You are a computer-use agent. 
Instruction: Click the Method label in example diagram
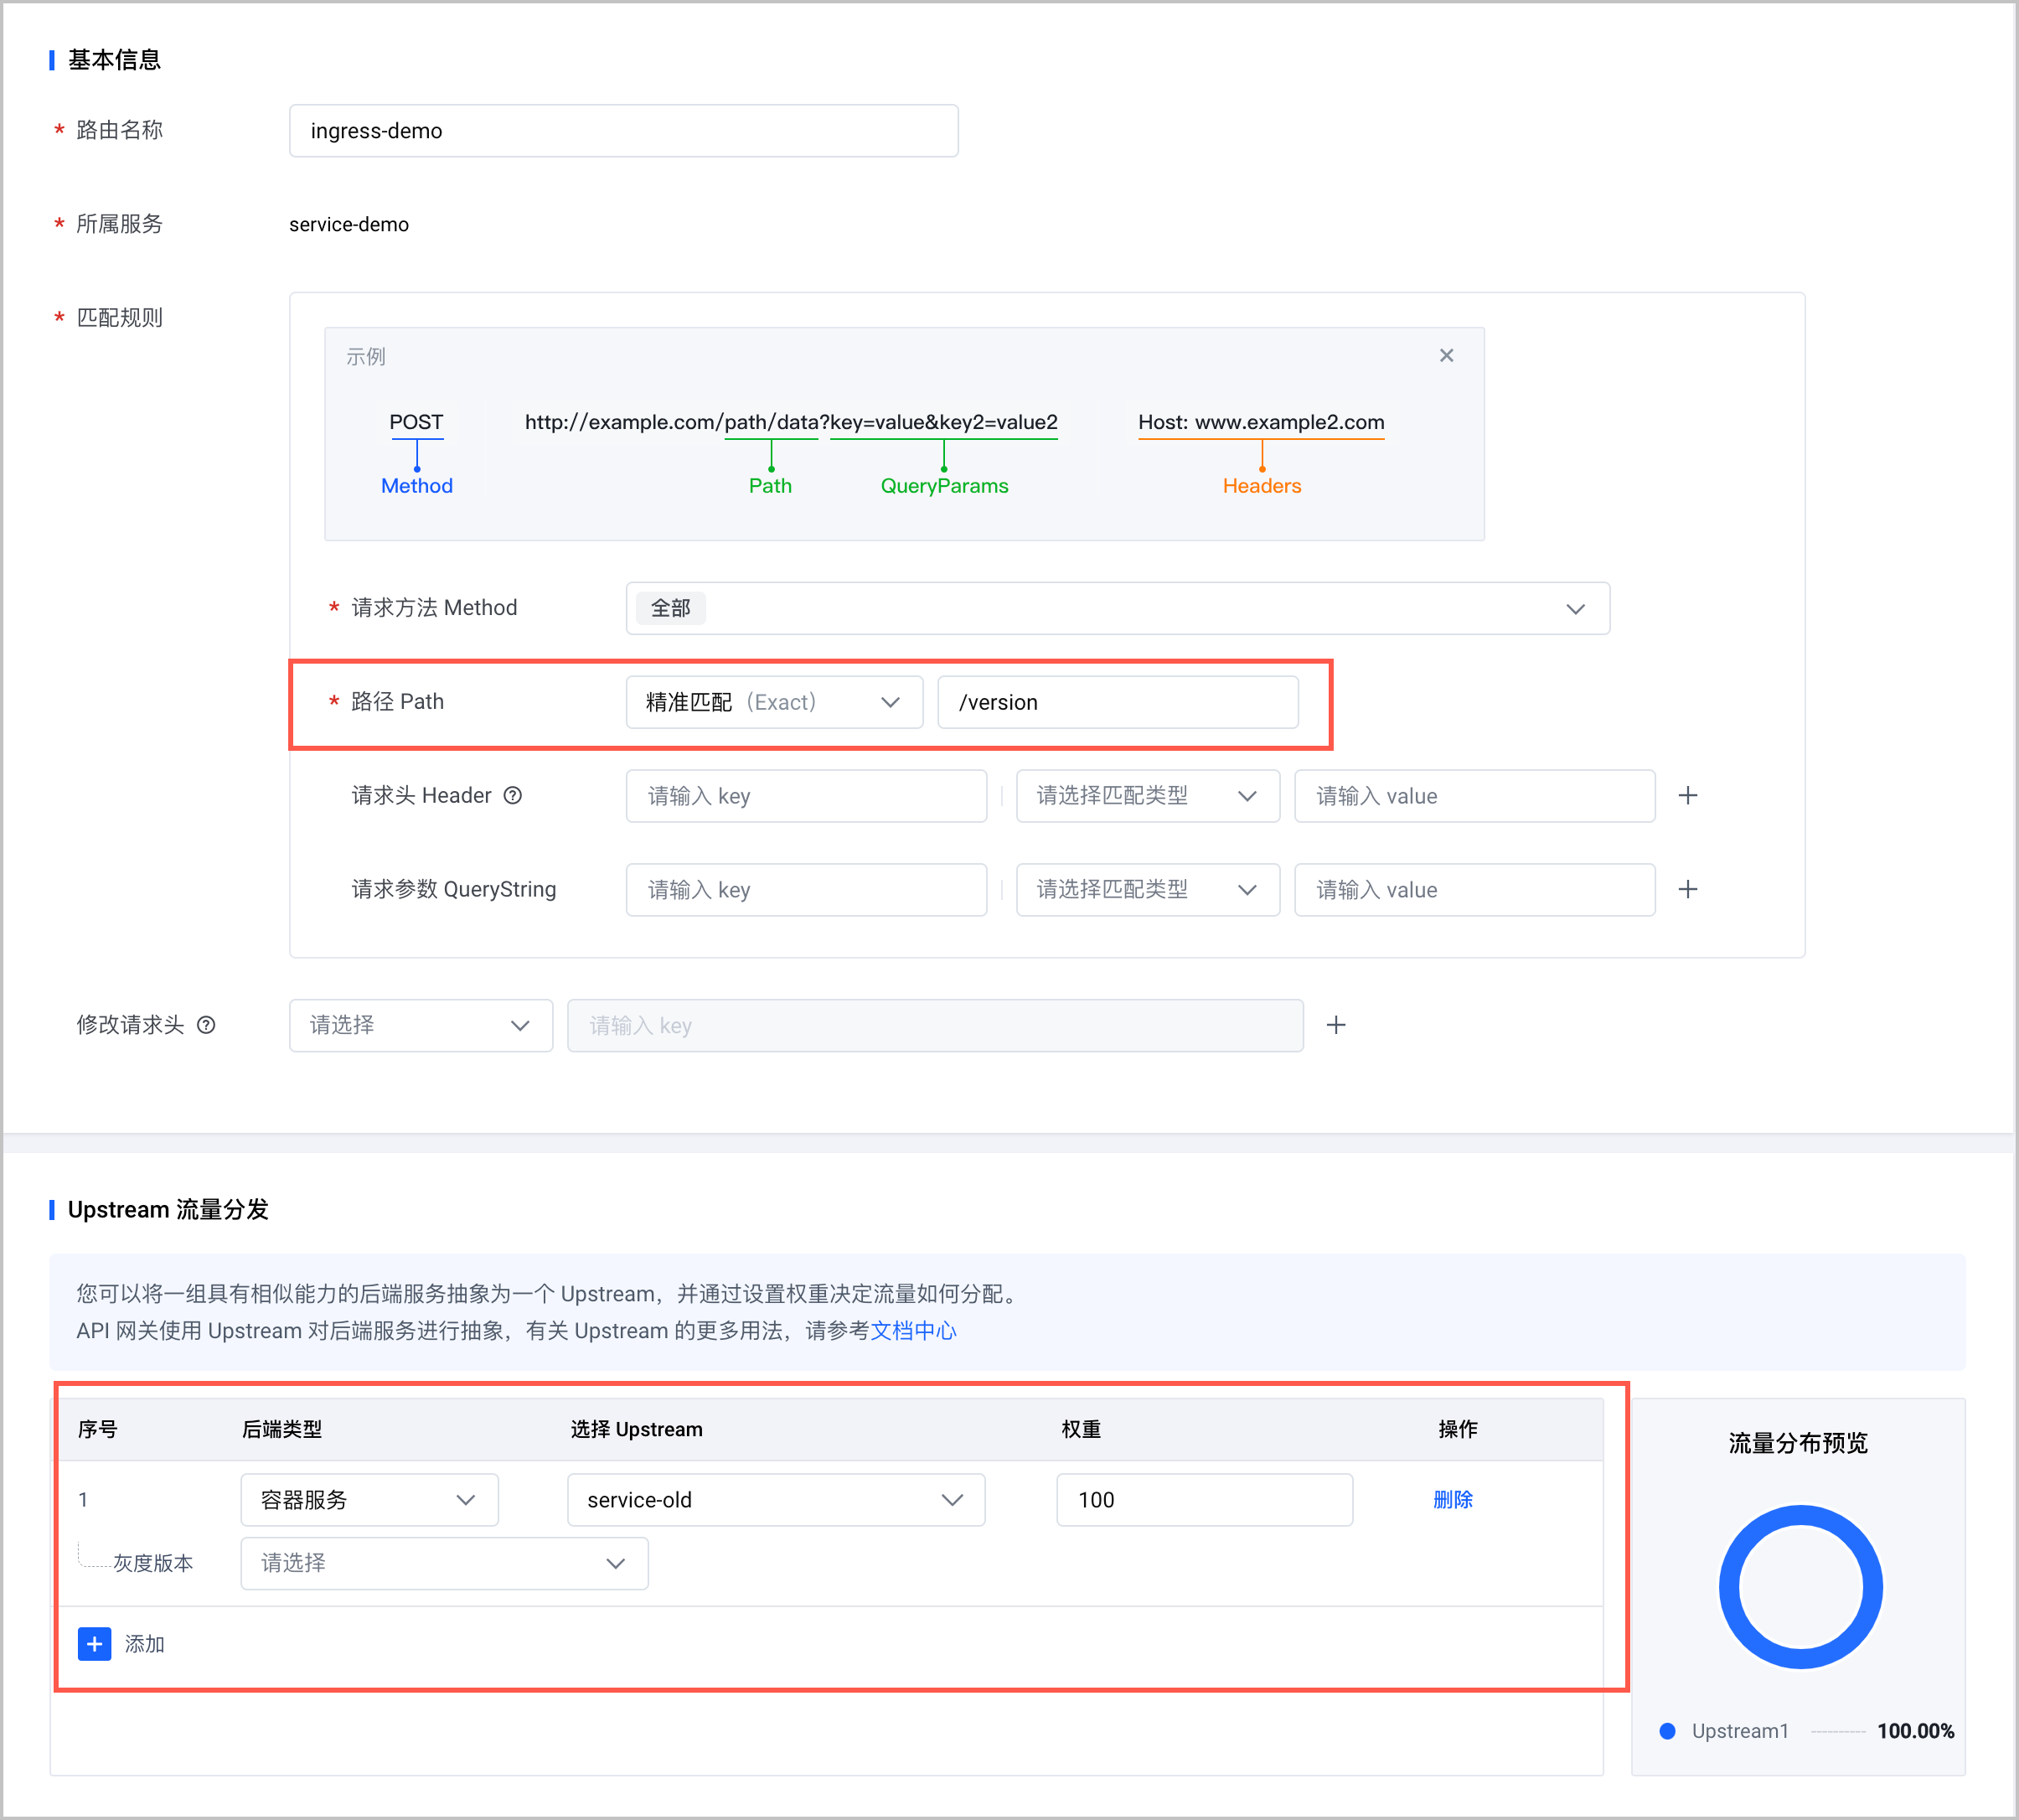[417, 486]
